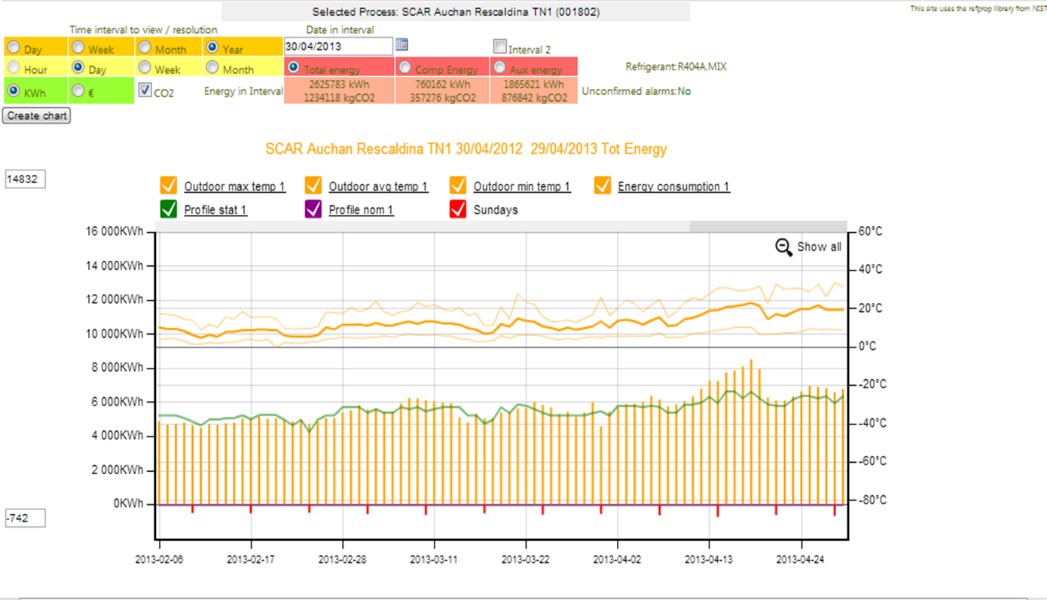The height and width of the screenshot is (600, 1047).
Task: Open the calendar date picker icon
Action: 401,45
